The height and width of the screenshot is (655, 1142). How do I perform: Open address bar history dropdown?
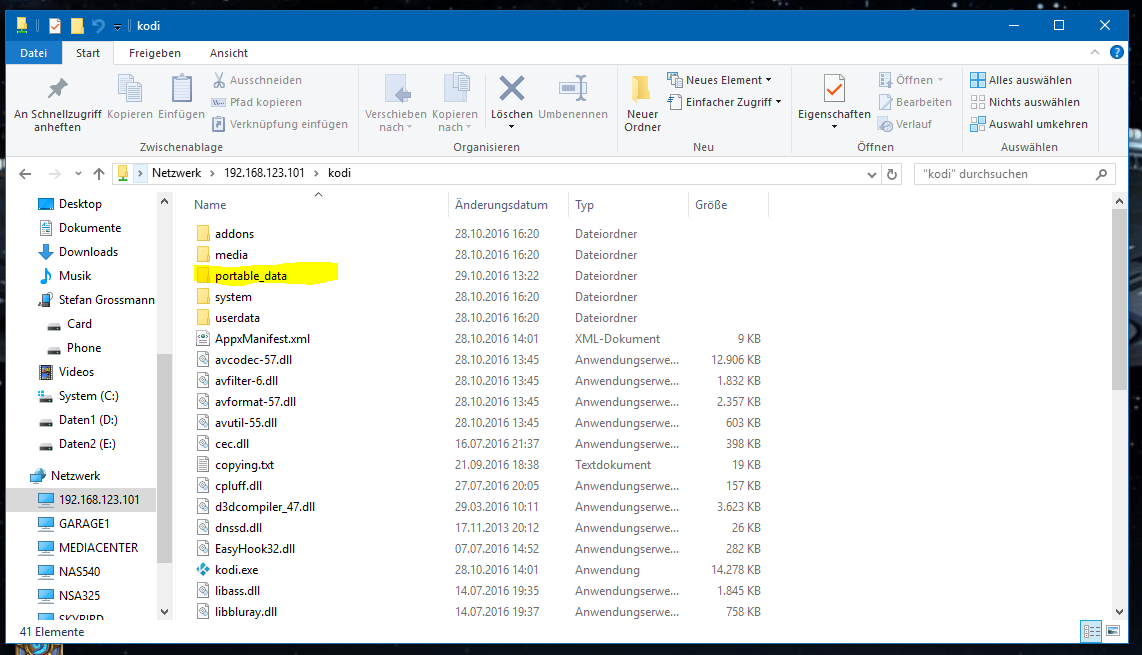[871, 174]
